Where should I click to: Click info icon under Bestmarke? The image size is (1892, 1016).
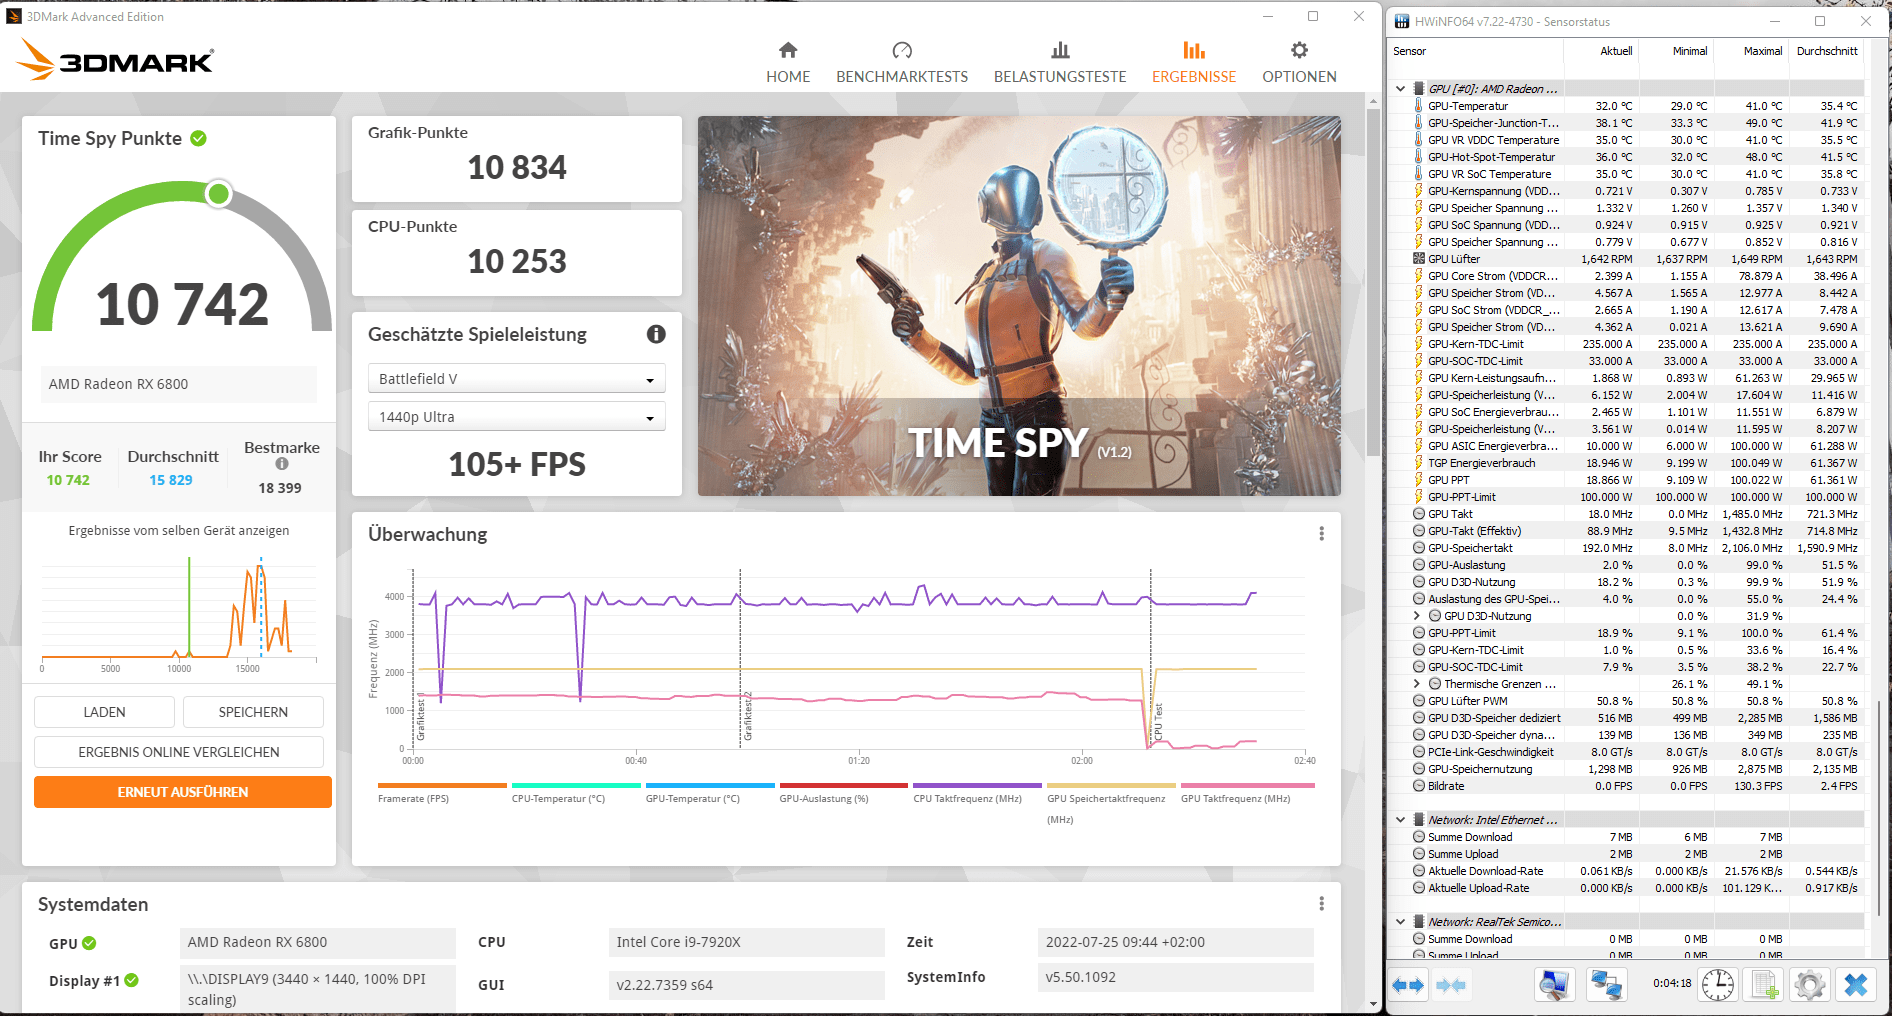pos(282,464)
